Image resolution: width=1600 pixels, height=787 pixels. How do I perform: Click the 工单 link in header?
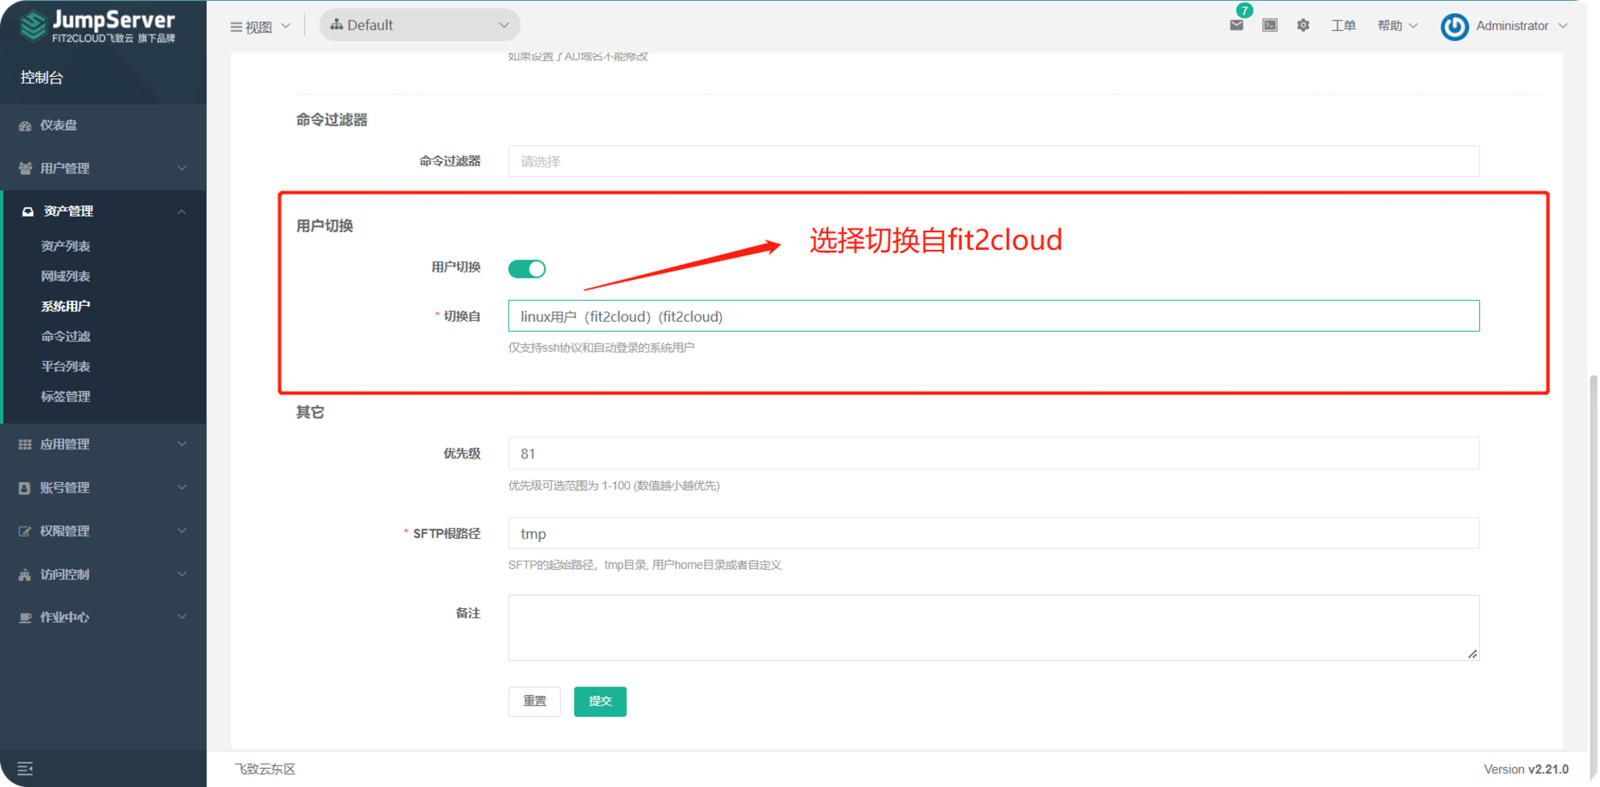tap(1343, 25)
